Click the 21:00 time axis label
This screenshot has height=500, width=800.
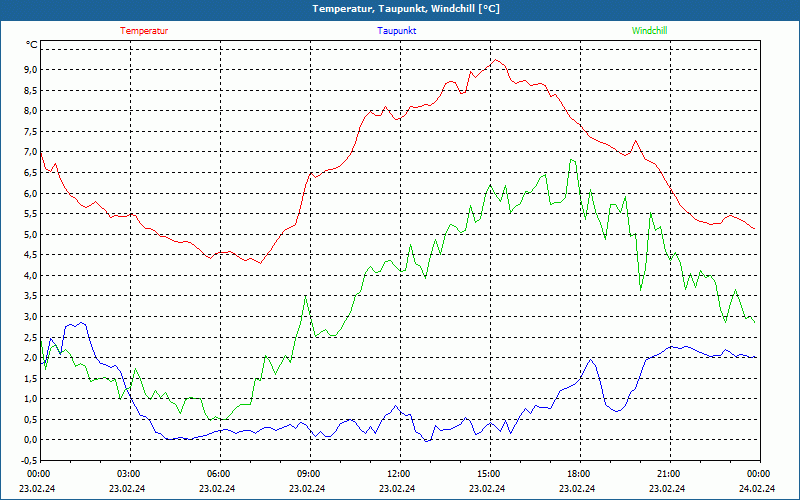click(670, 474)
